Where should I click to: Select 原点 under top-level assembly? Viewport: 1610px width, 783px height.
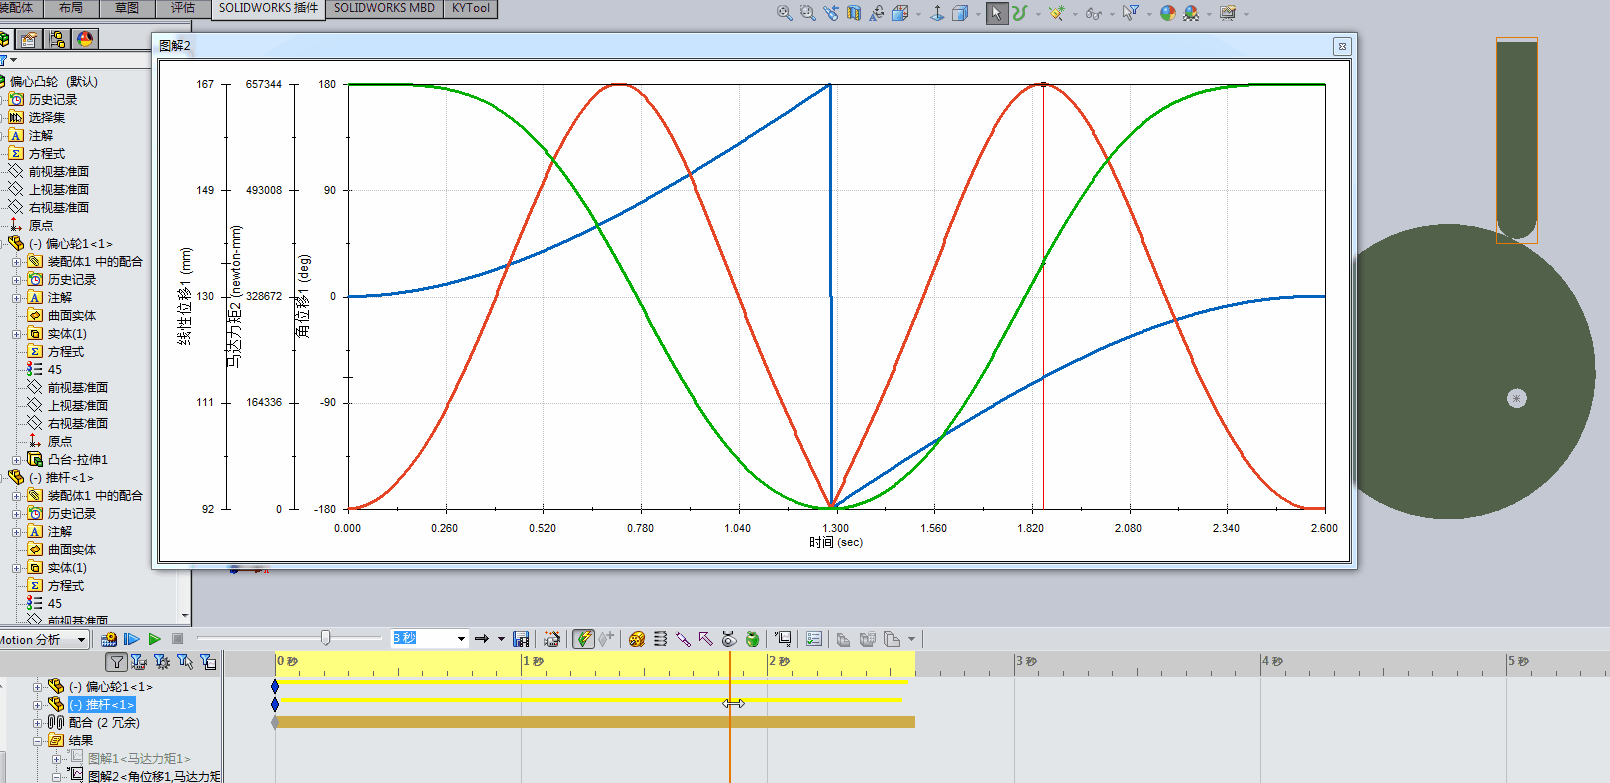pos(41,226)
